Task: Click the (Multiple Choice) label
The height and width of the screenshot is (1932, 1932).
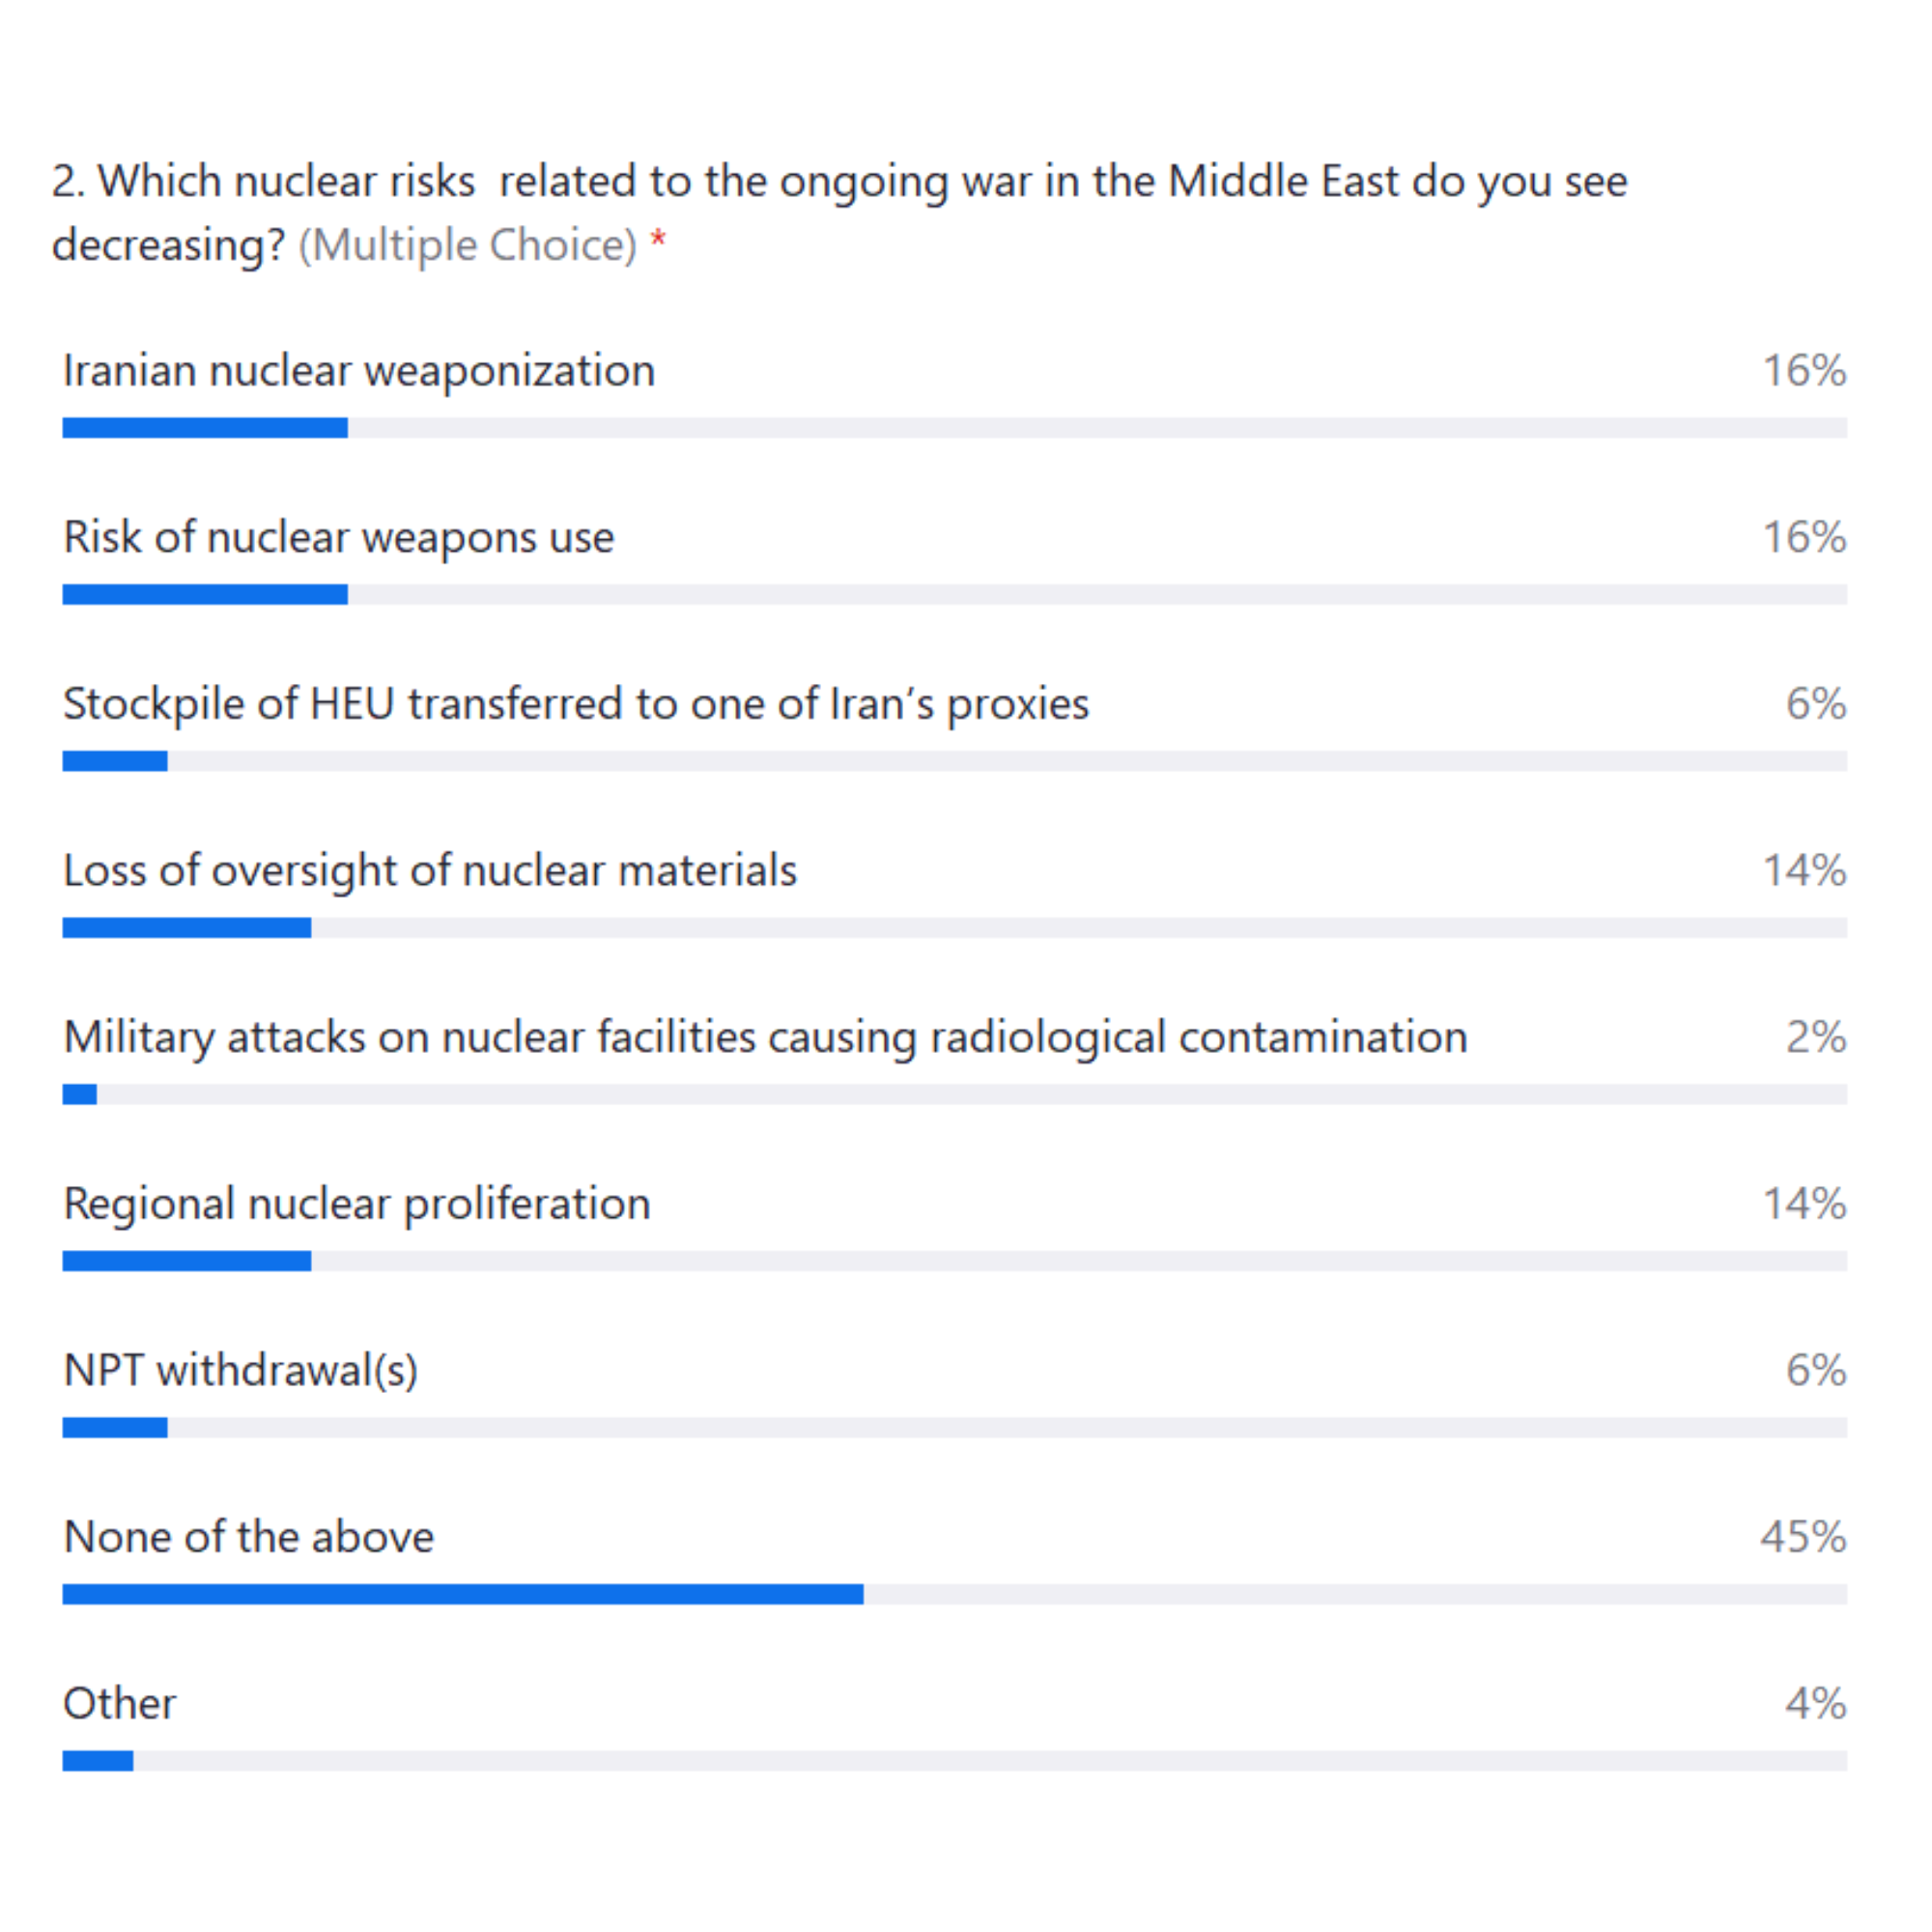Action: click(467, 246)
